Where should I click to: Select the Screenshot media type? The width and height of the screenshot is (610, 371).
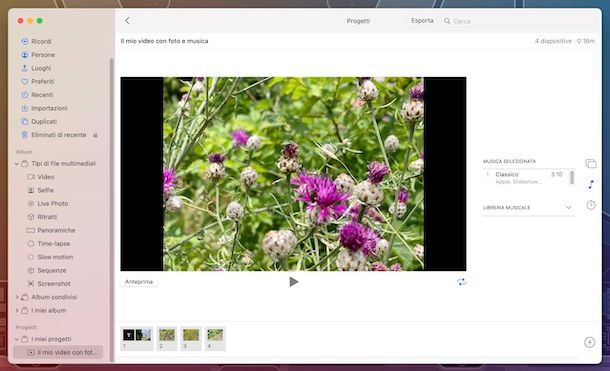coord(49,284)
